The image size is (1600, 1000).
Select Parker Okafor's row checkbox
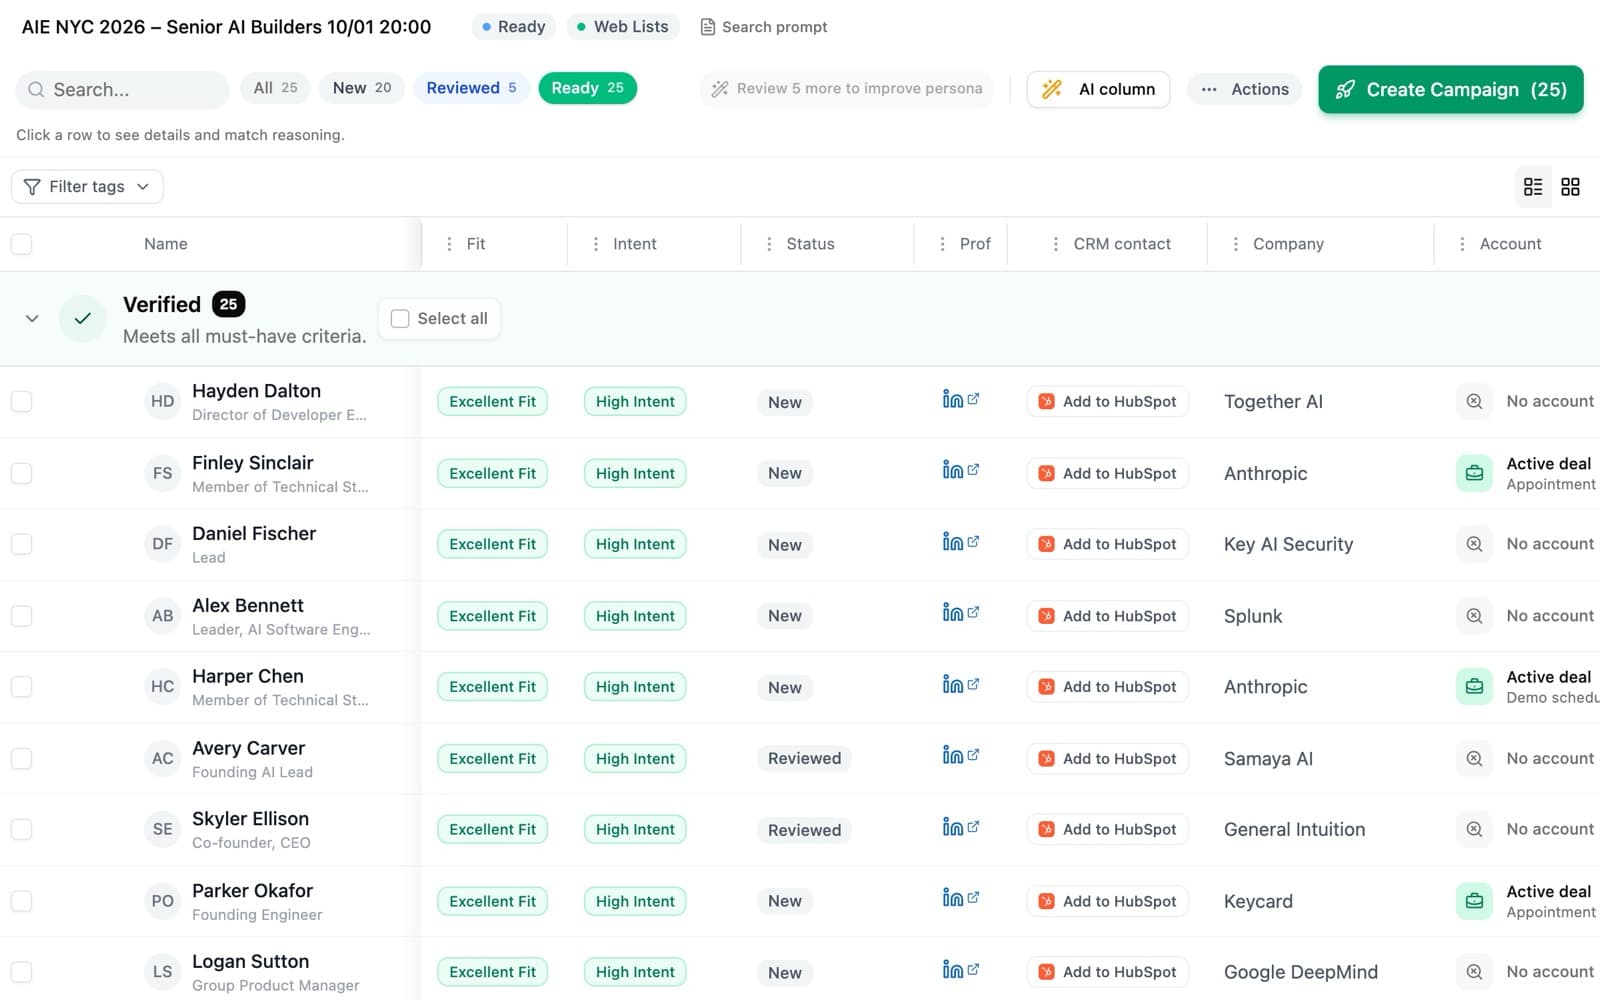coord(21,901)
